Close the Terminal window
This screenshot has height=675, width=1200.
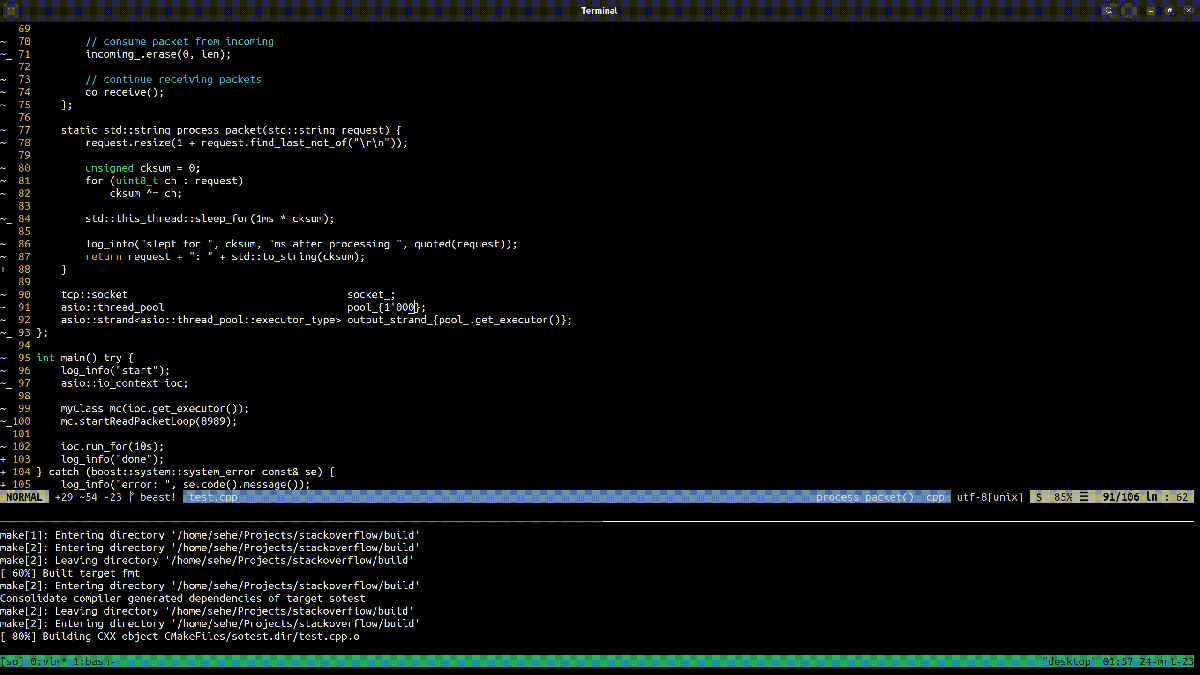click(1187, 10)
